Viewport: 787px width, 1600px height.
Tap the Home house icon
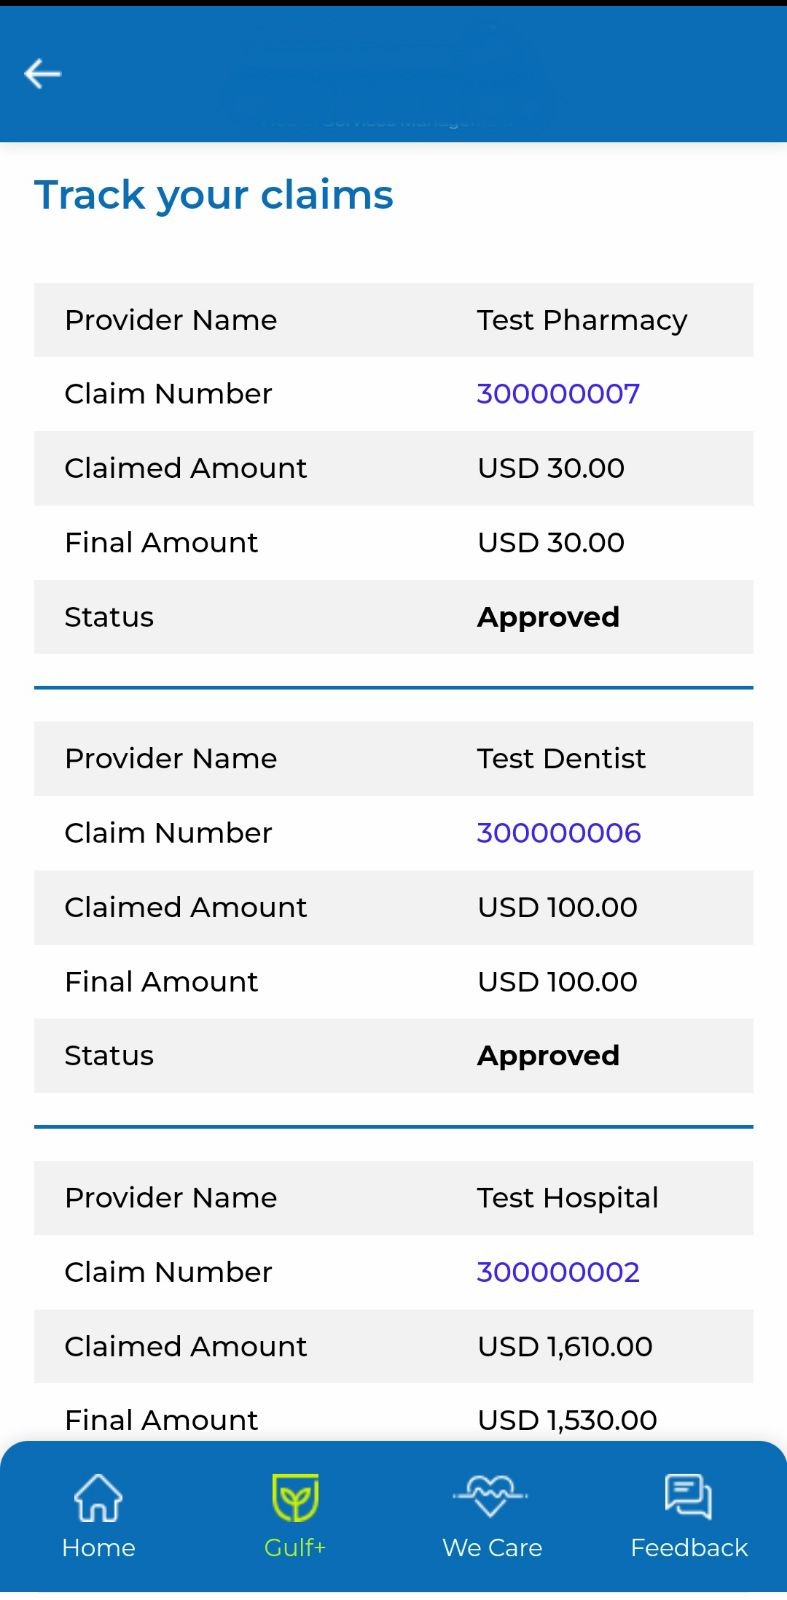point(98,1497)
